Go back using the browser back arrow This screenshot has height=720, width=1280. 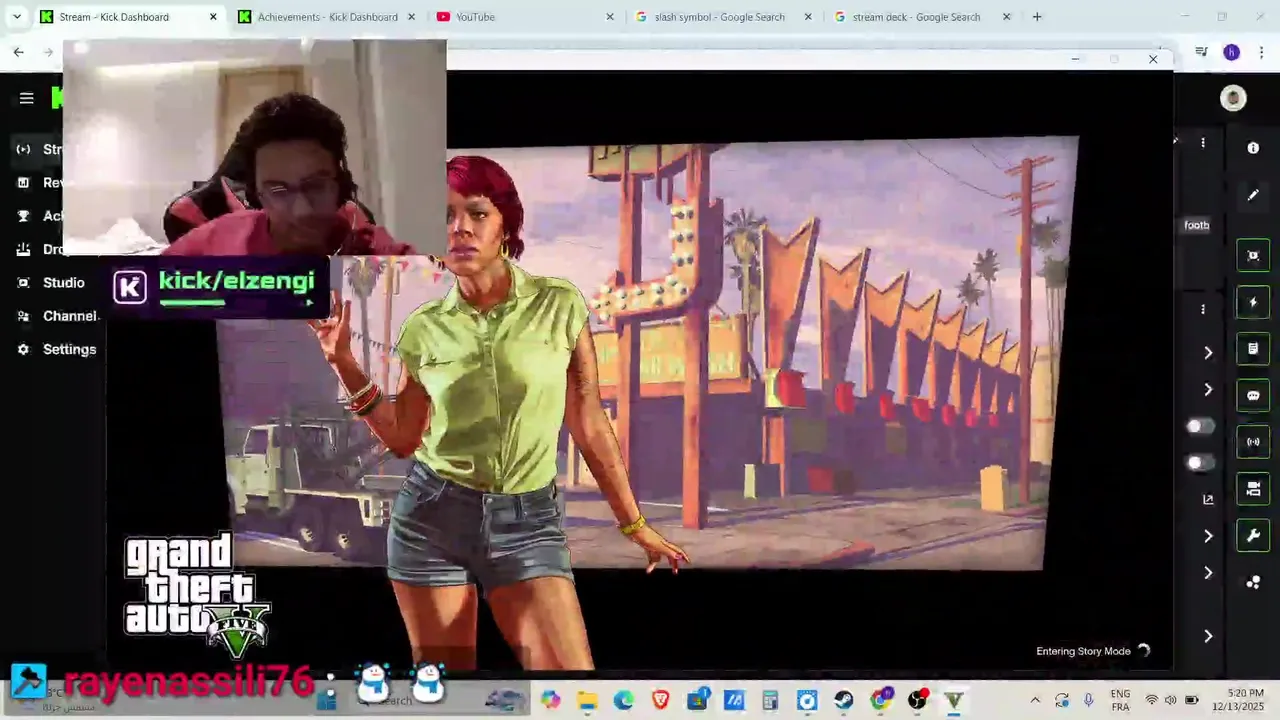[19, 52]
